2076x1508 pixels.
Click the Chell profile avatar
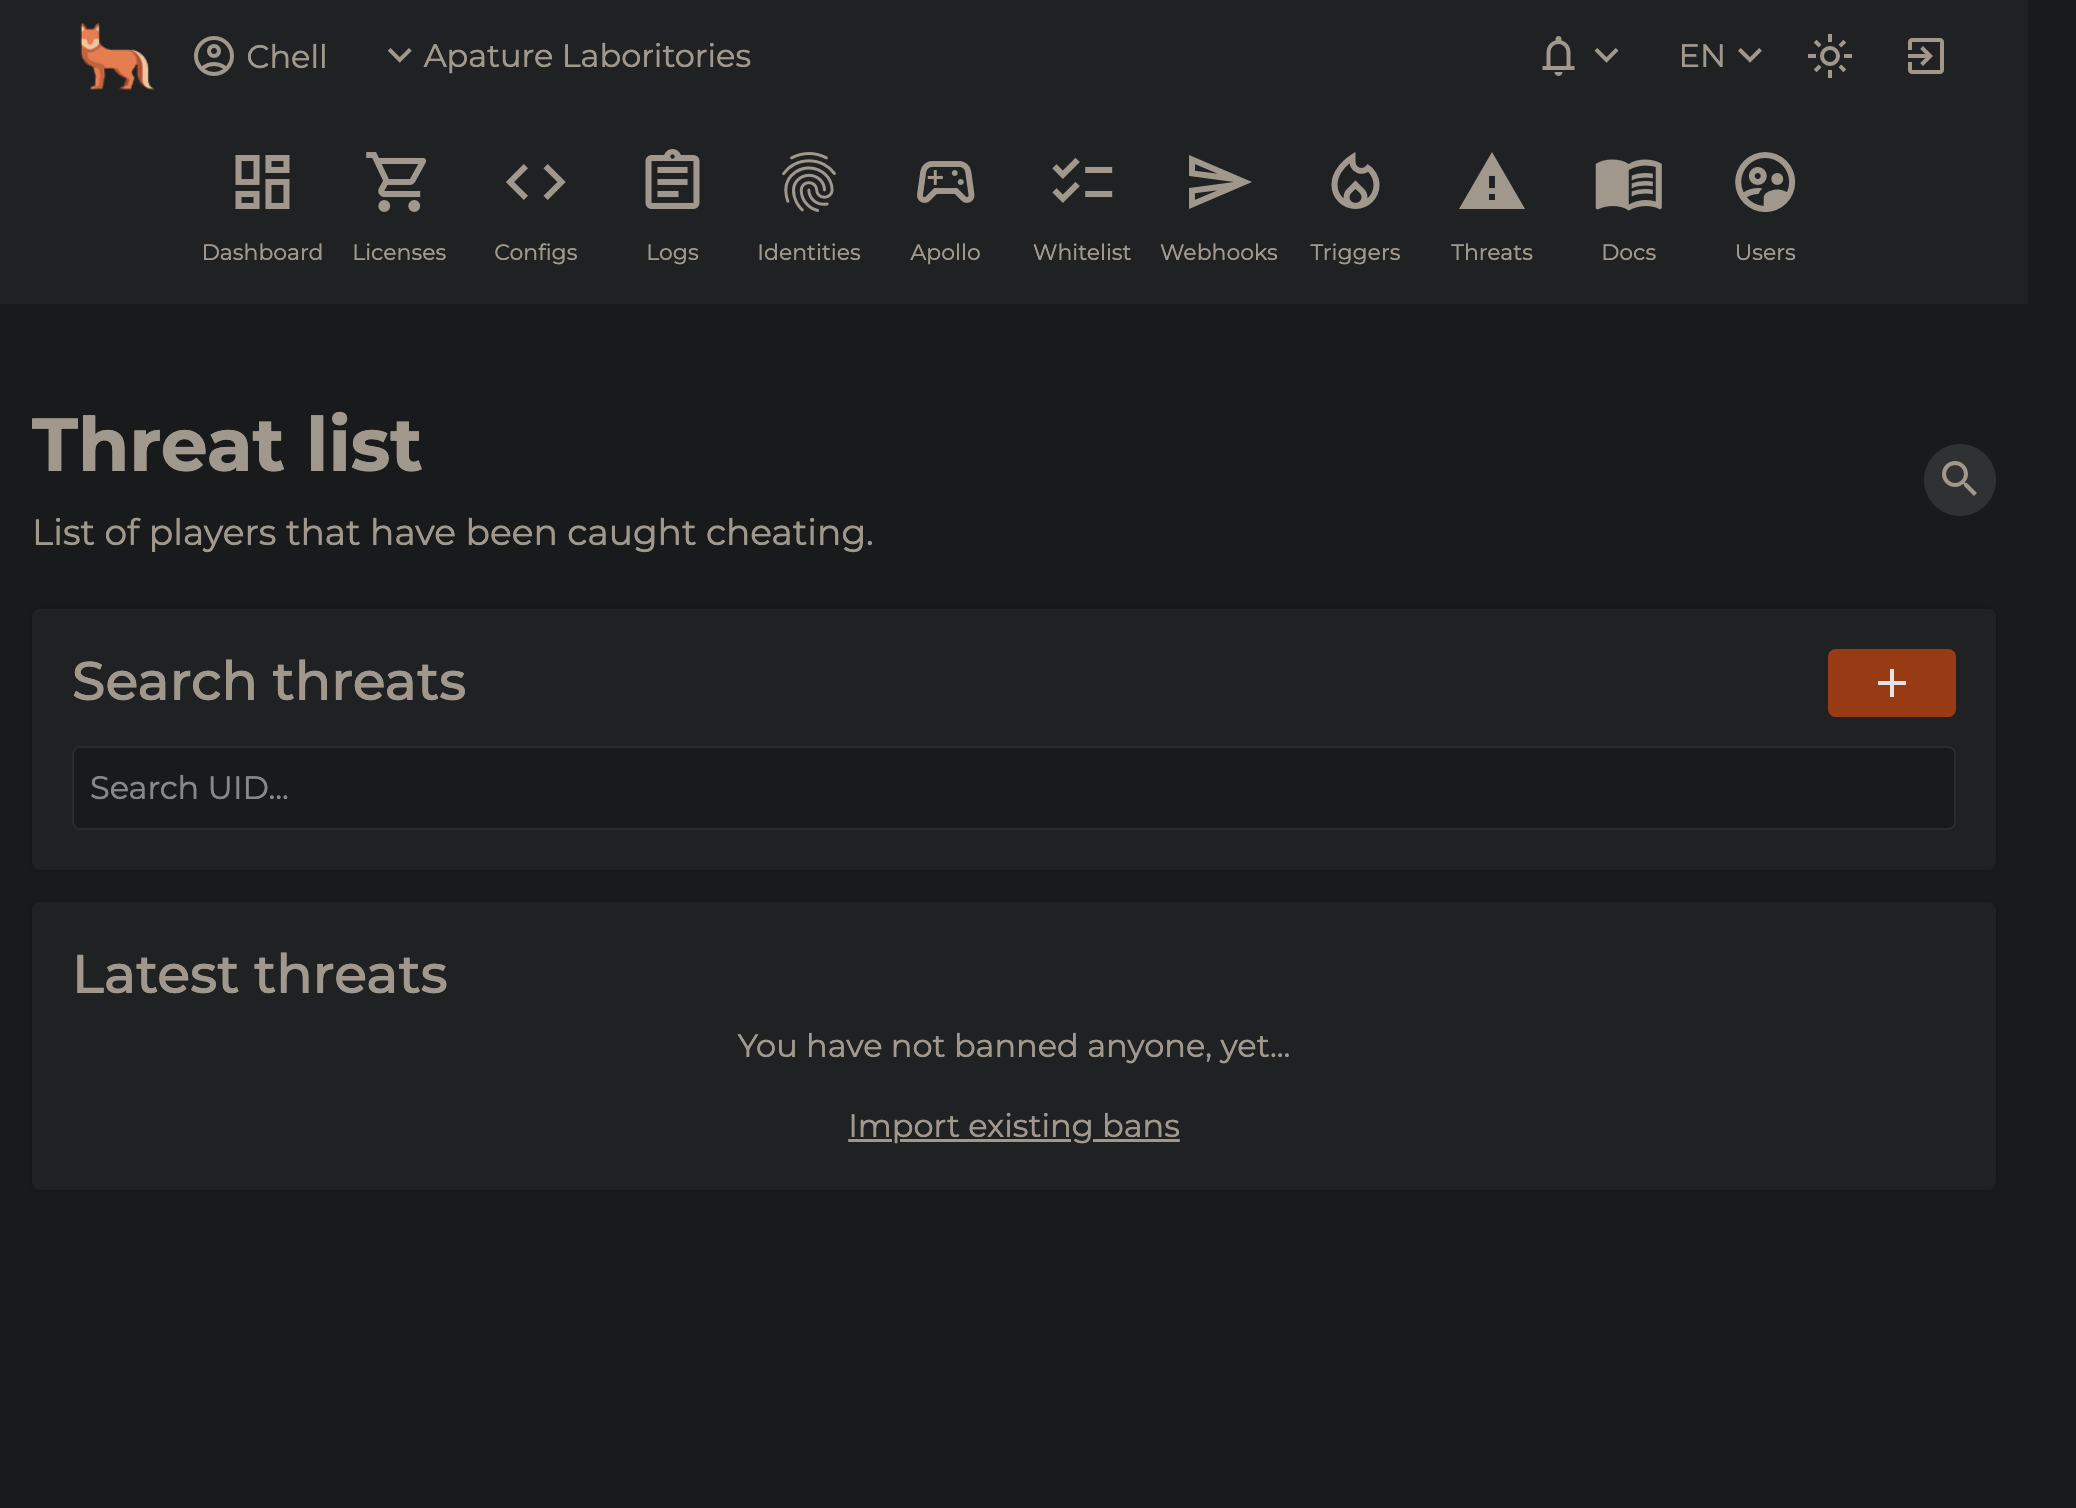213,56
